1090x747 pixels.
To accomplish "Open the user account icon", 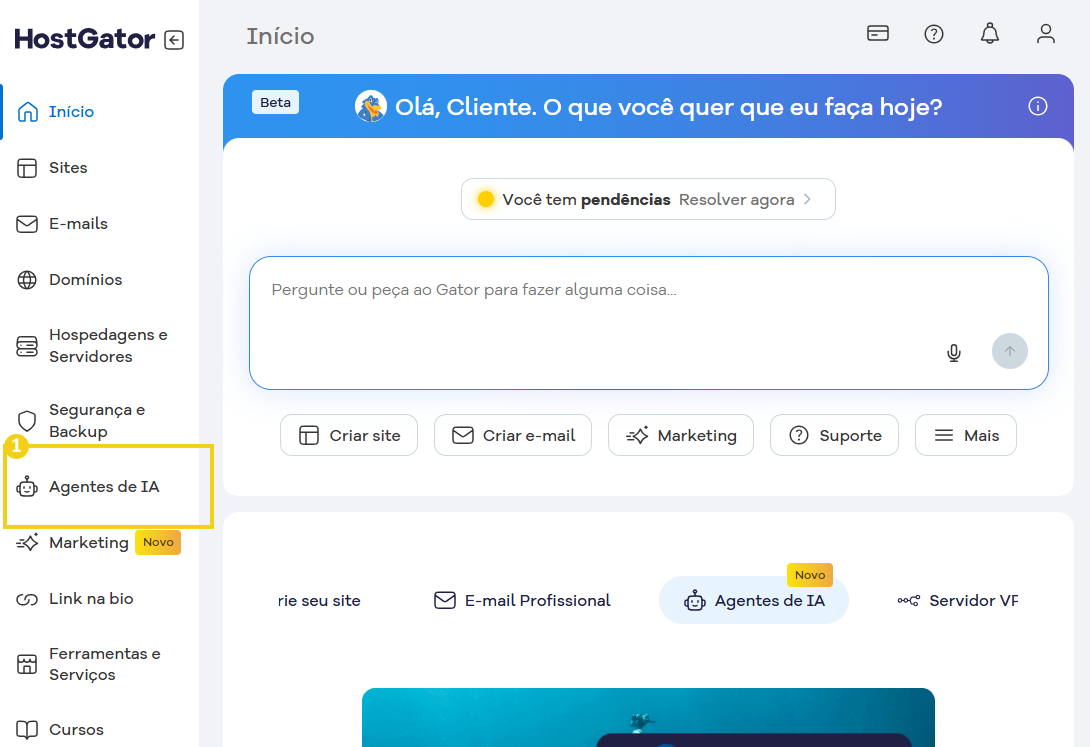I will pos(1046,33).
